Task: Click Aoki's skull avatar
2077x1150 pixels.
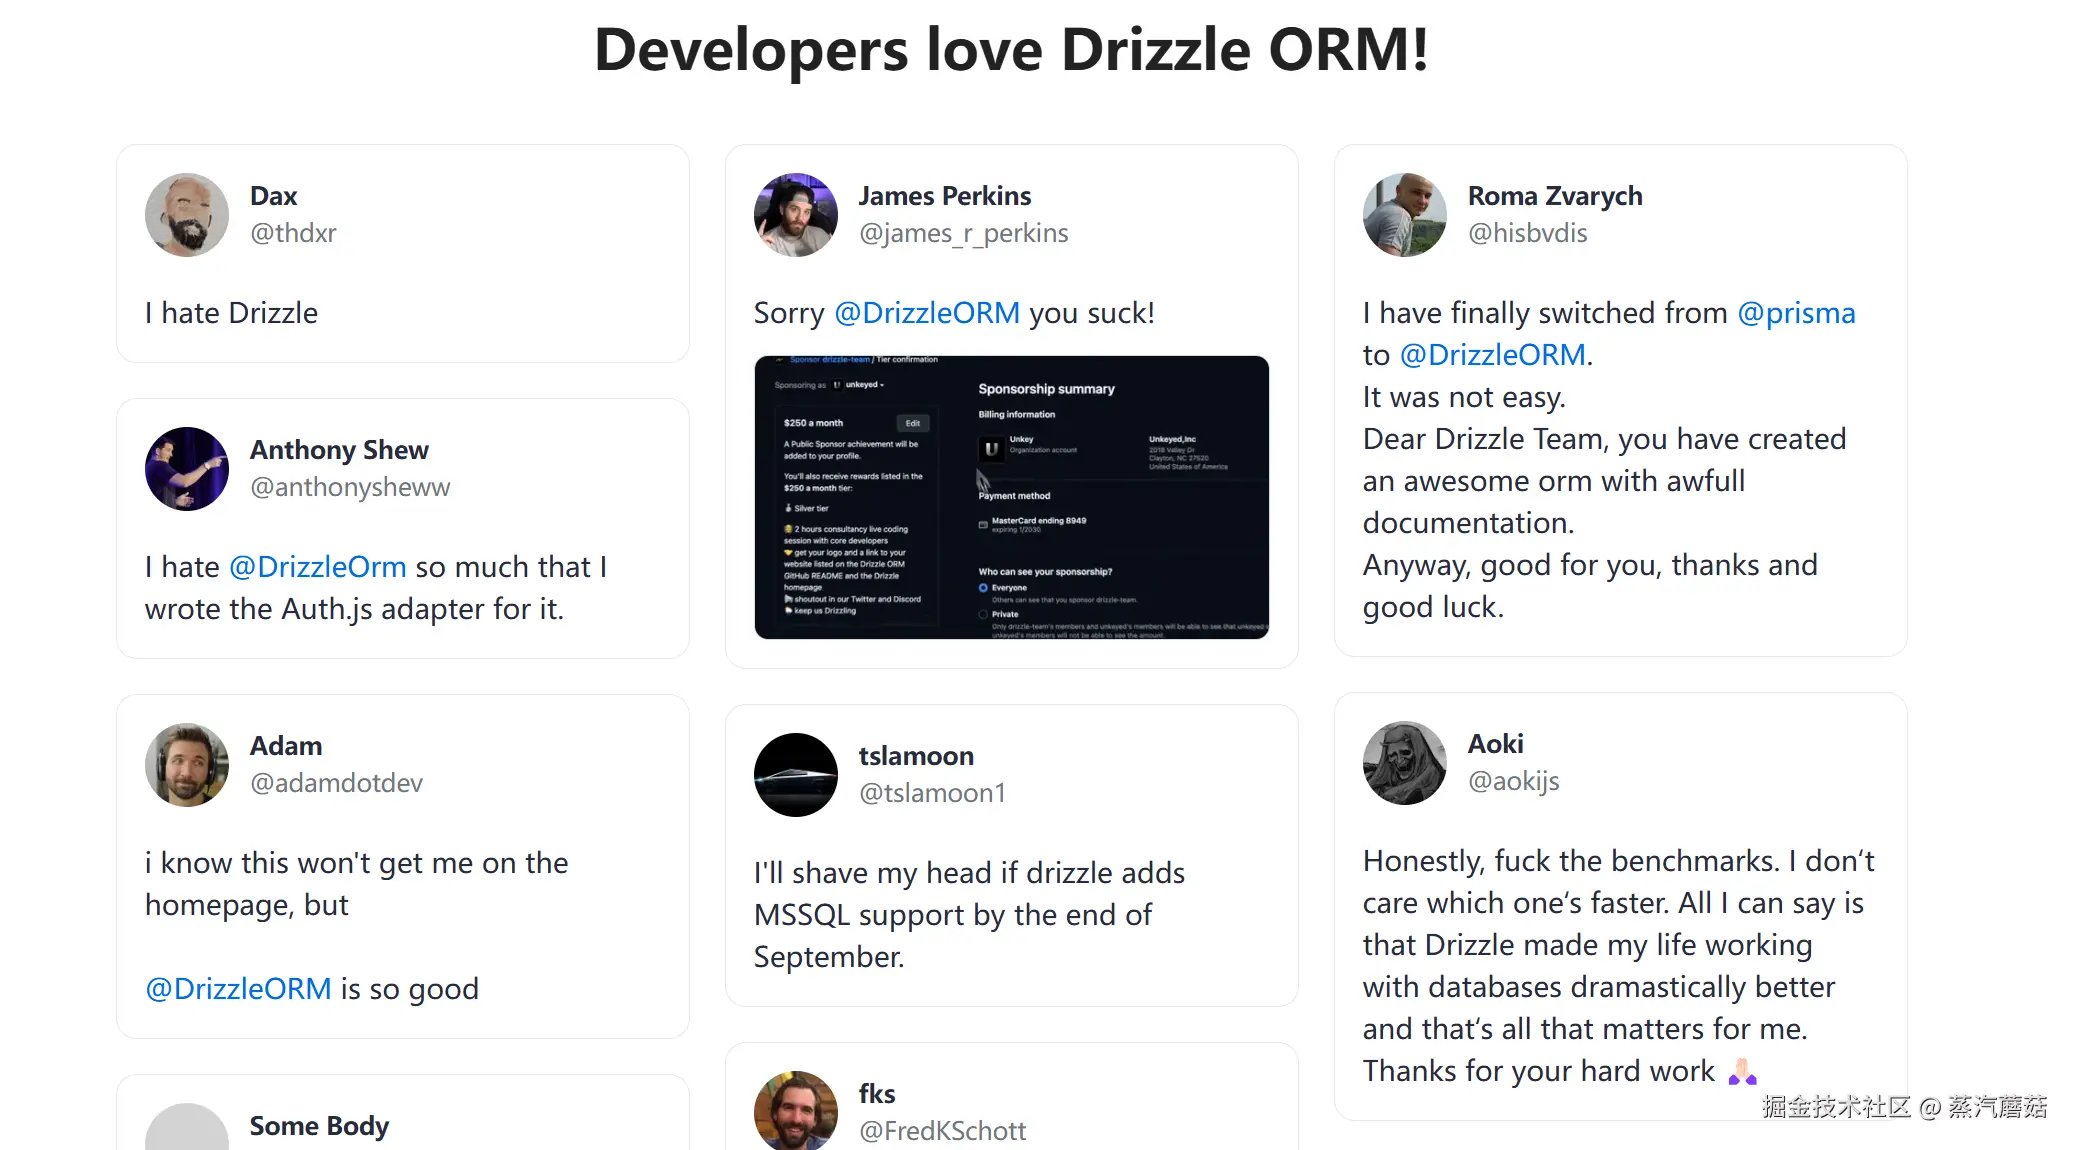Action: click(1405, 763)
